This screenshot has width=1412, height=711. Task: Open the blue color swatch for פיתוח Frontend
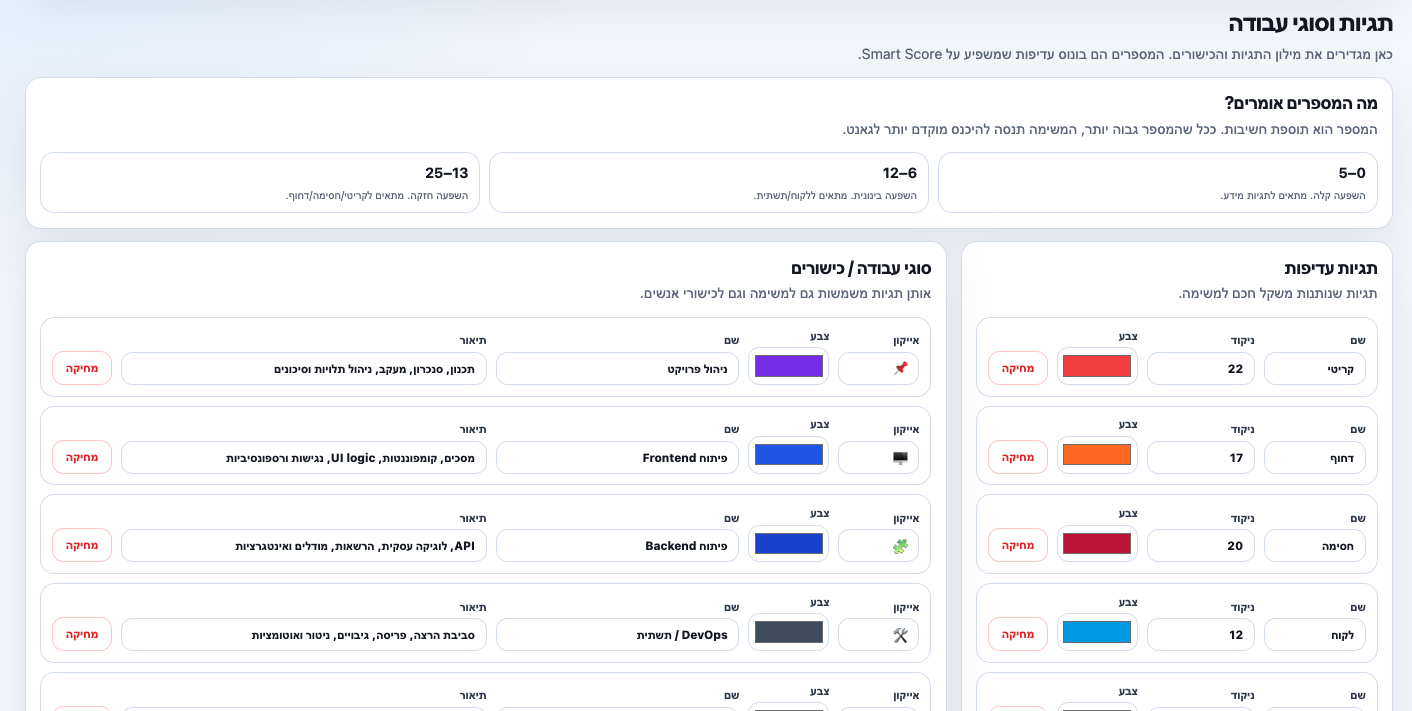point(789,455)
